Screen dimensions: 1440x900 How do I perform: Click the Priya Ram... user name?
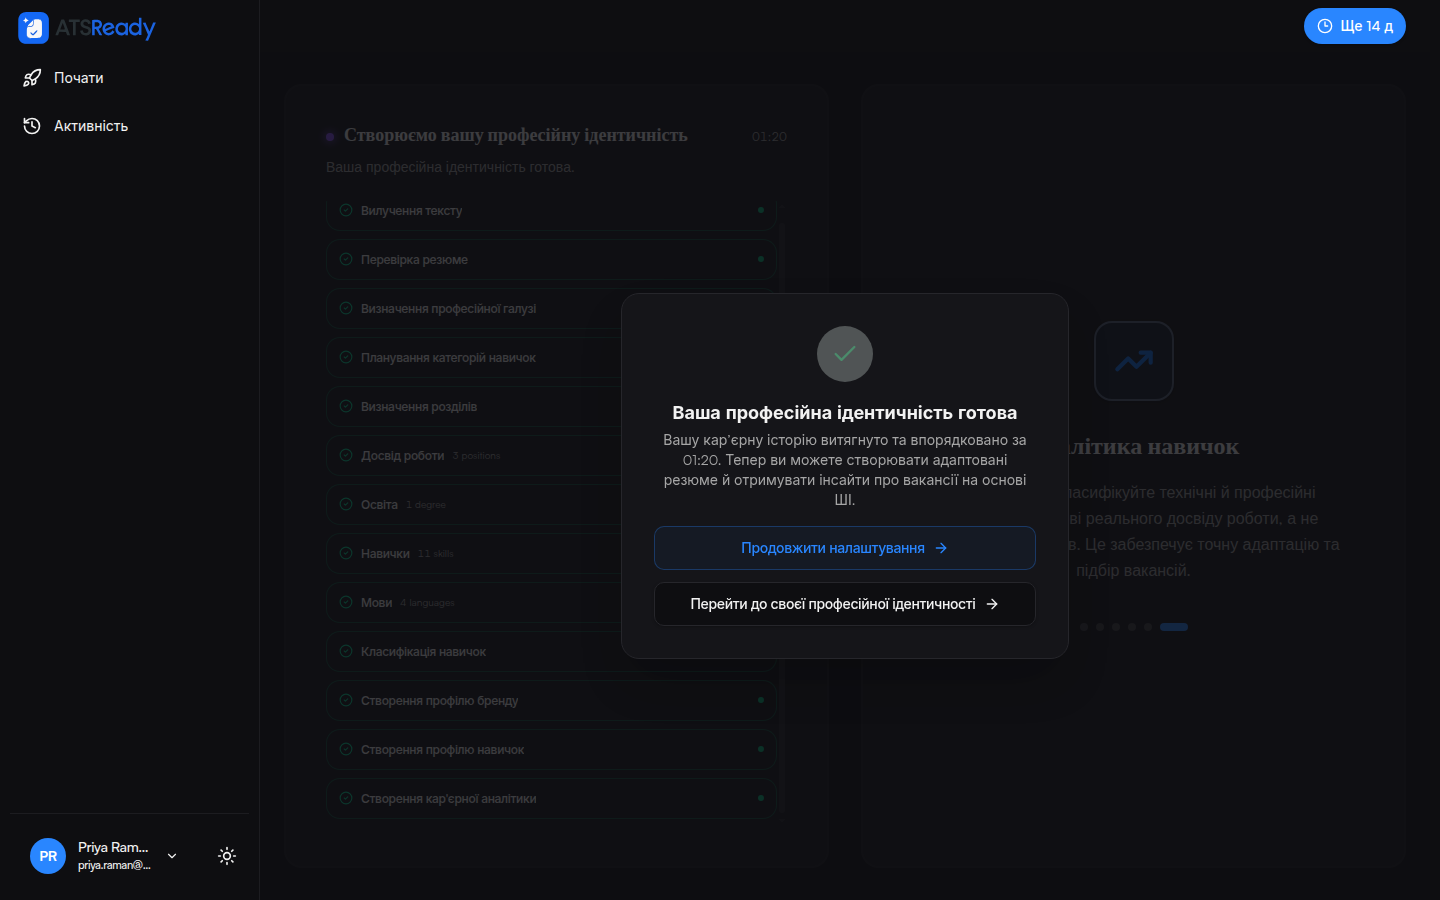tap(113, 847)
